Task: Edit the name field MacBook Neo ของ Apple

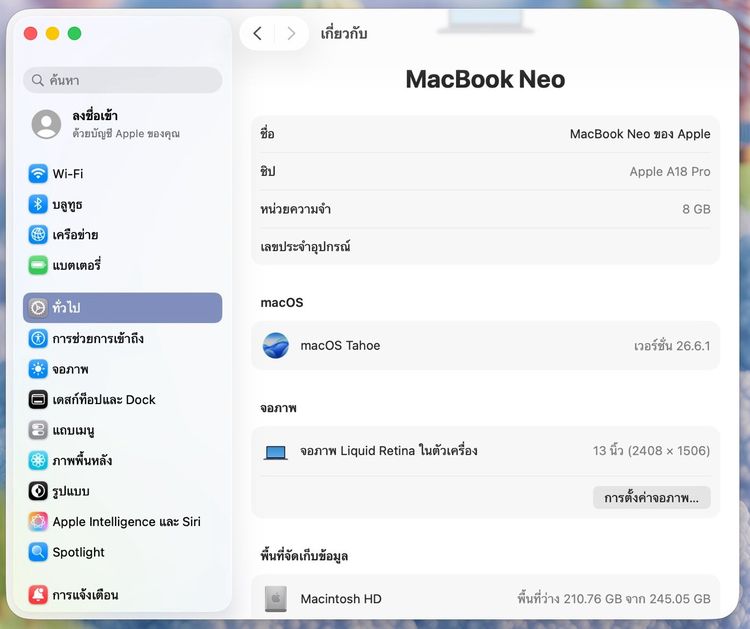Action: pyautogui.click(x=640, y=134)
